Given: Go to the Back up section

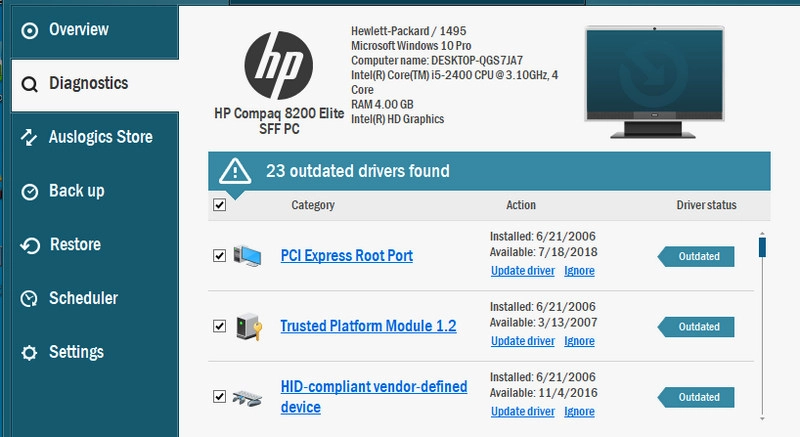Looking at the screenshot, I should point(95,191).
